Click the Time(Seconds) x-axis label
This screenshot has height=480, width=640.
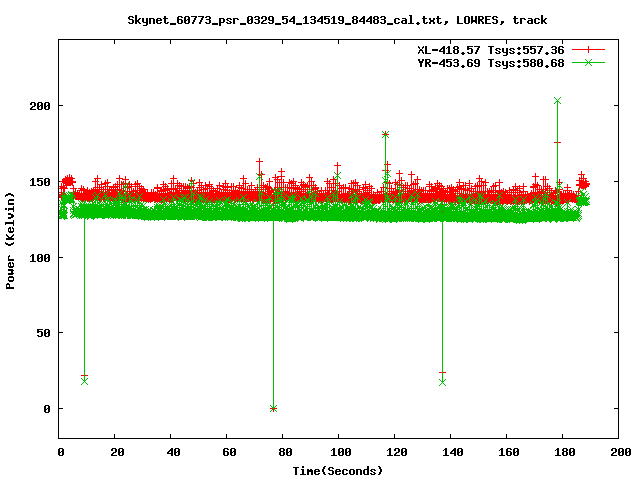338,471
